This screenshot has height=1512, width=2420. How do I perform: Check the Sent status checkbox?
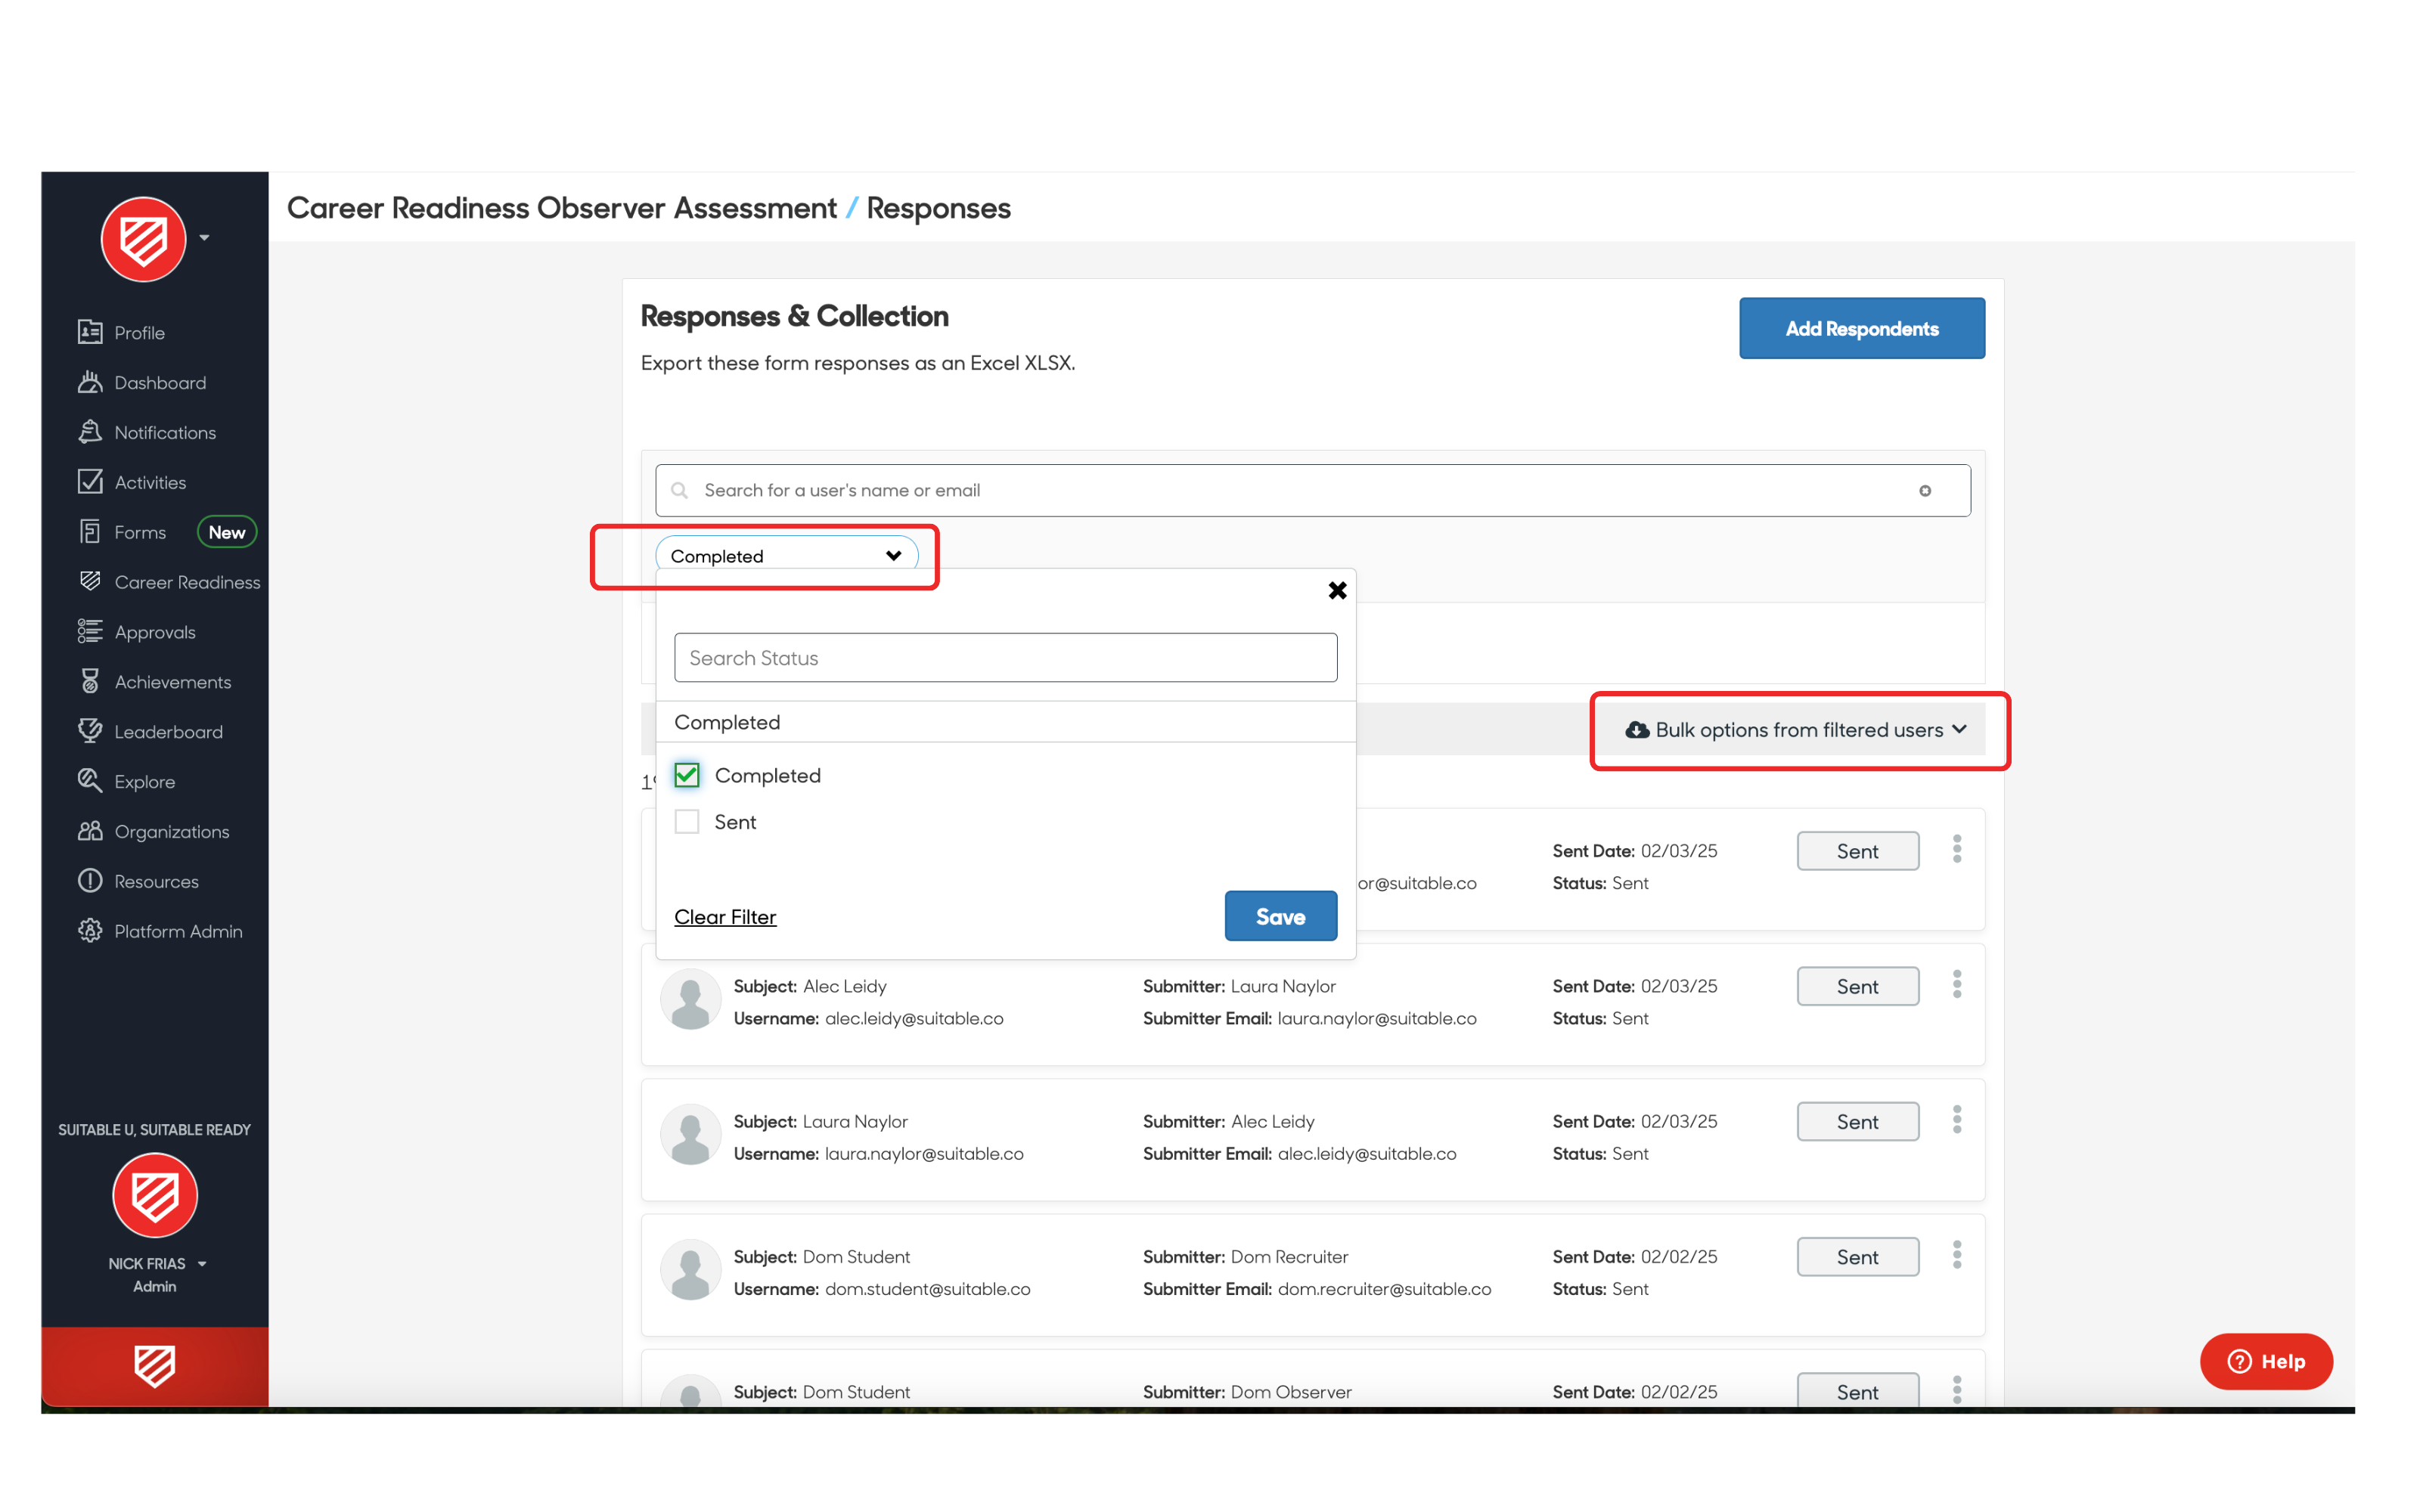(x=687, y=822)
